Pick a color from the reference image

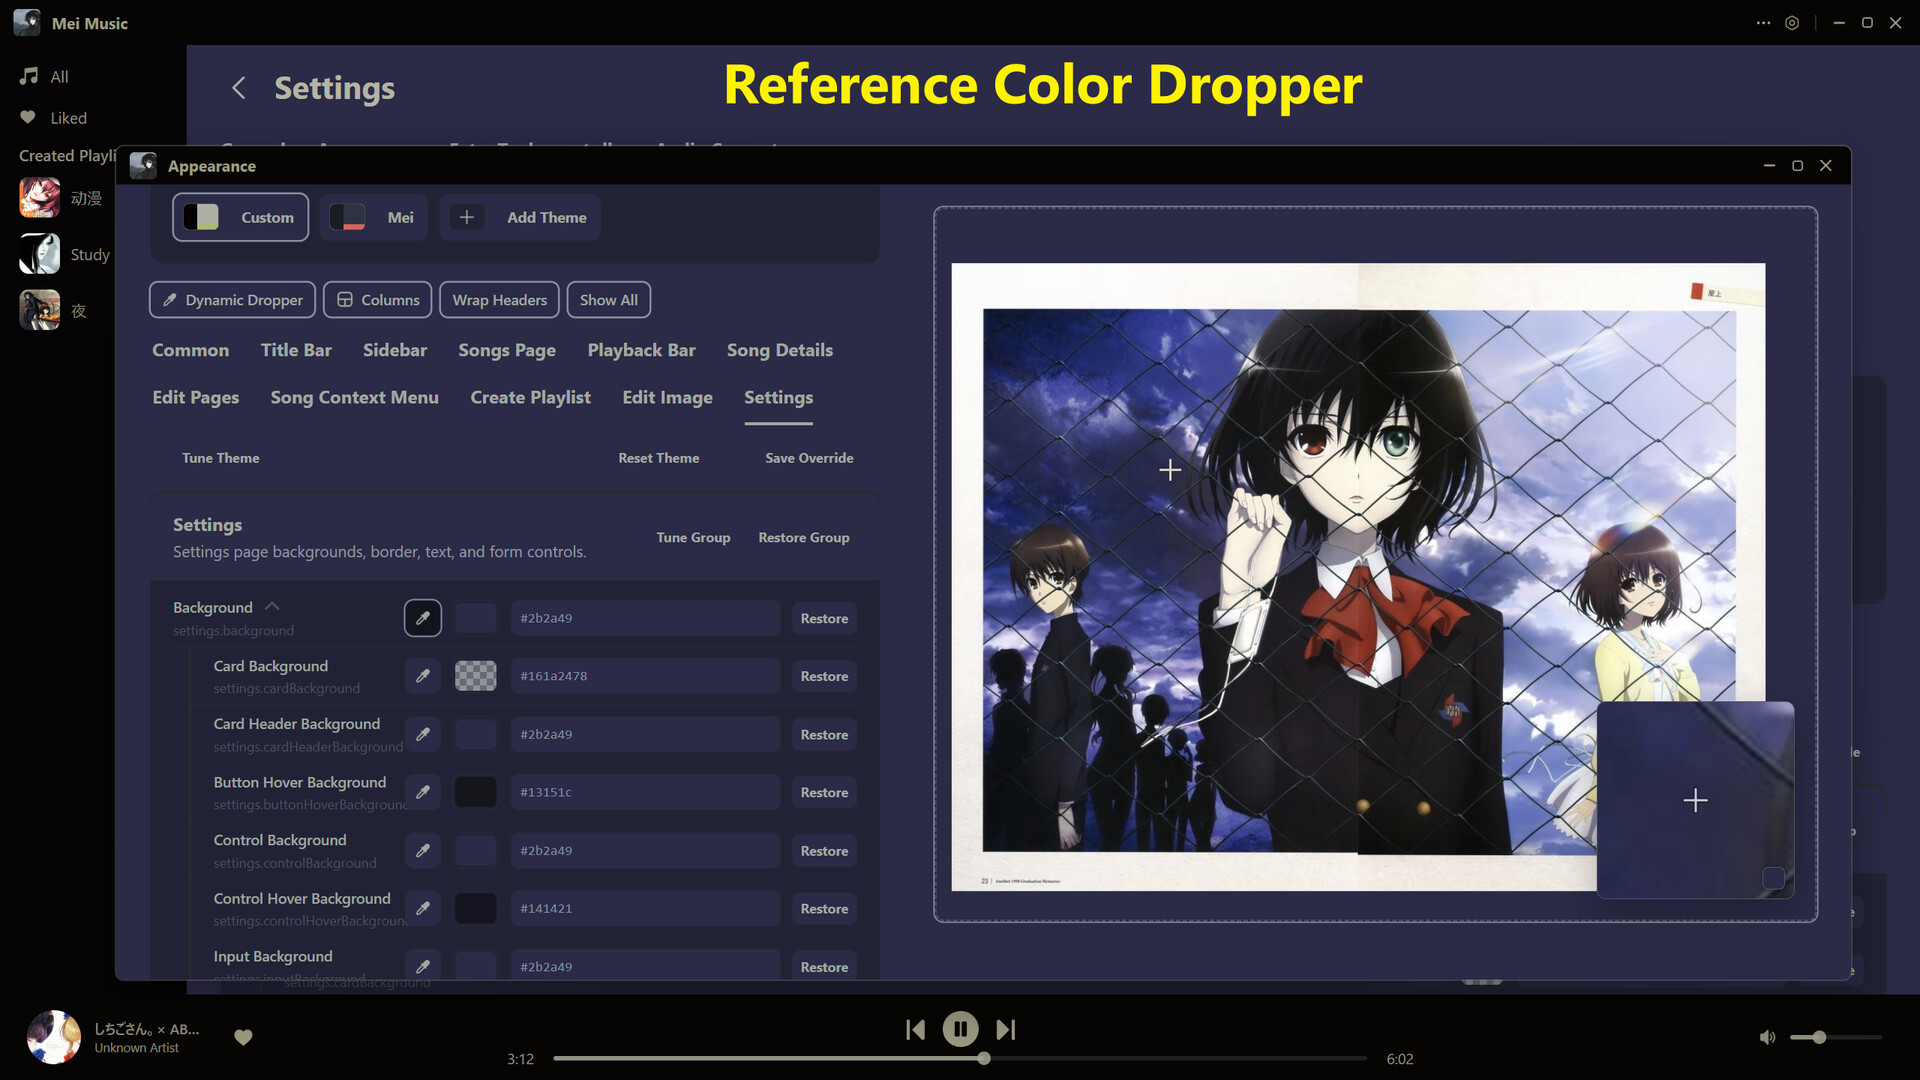click(x=1358, y=577)
